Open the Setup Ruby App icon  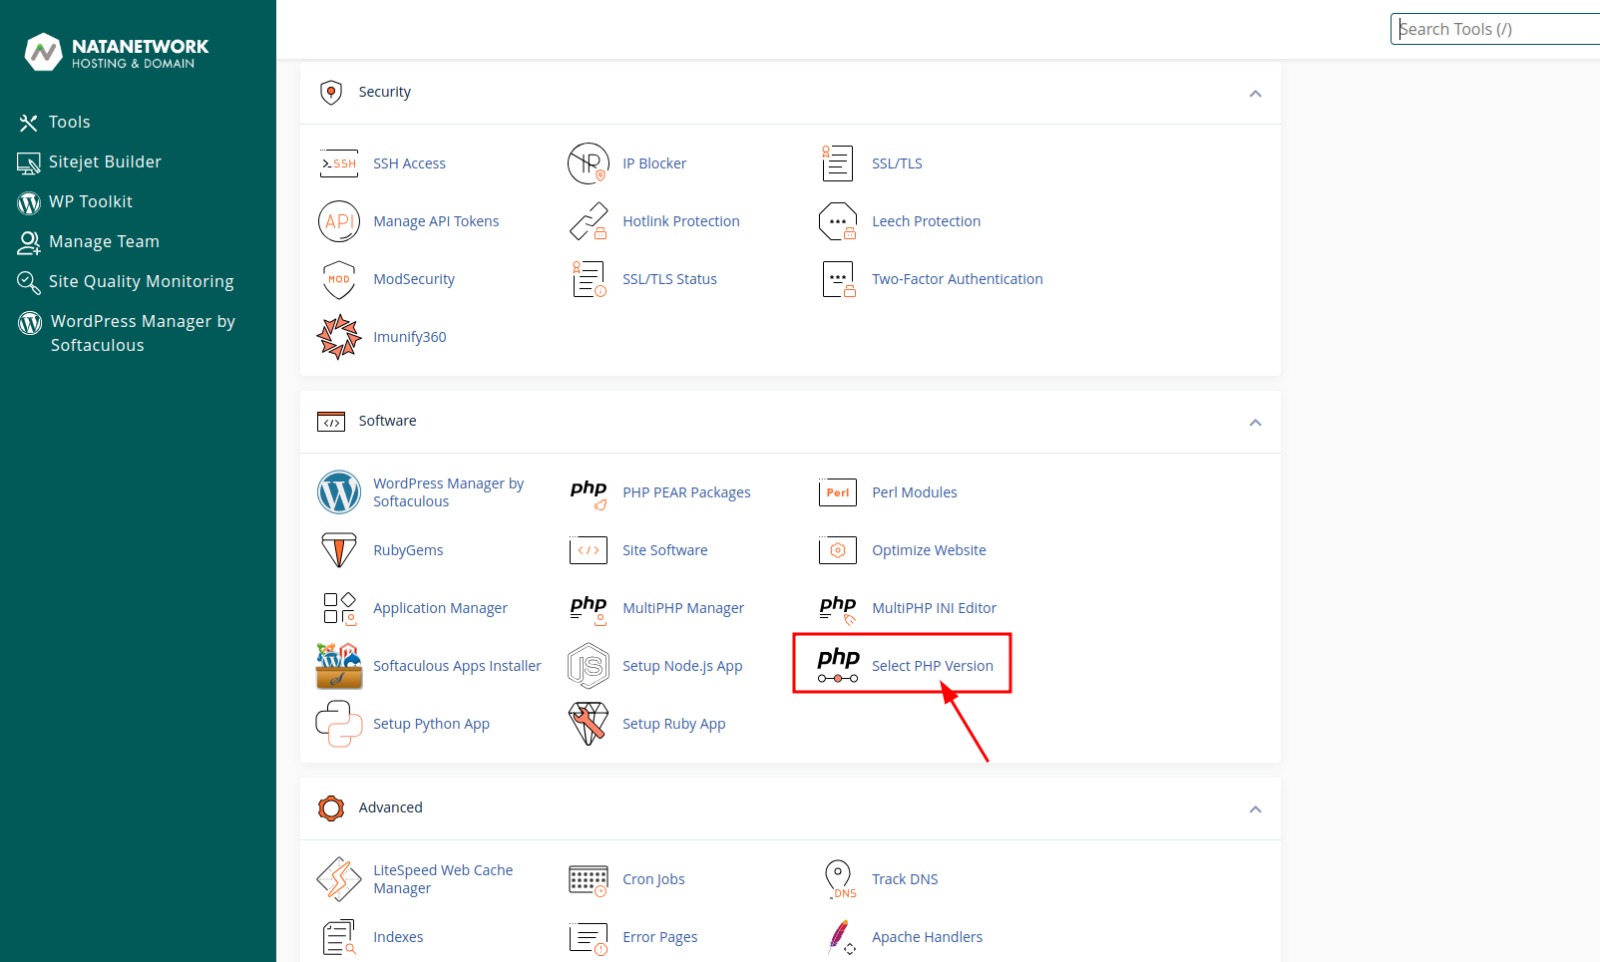pos(588,724)
